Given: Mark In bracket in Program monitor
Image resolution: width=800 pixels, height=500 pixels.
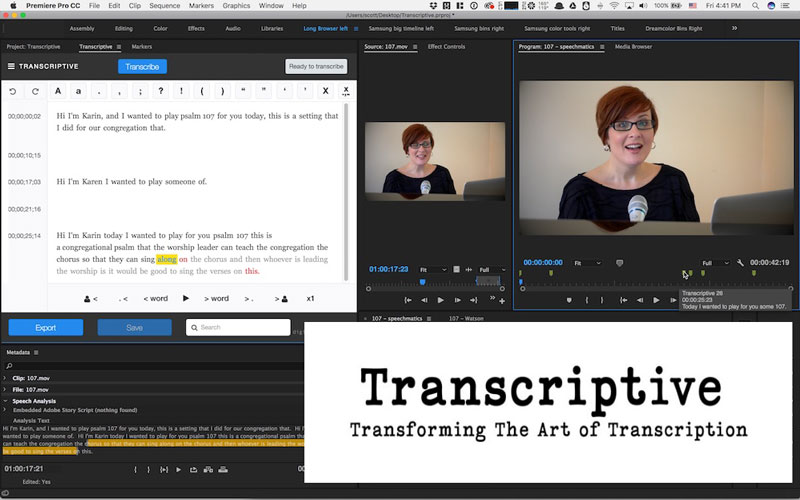Looking at the screenshot, I should 587,300.
